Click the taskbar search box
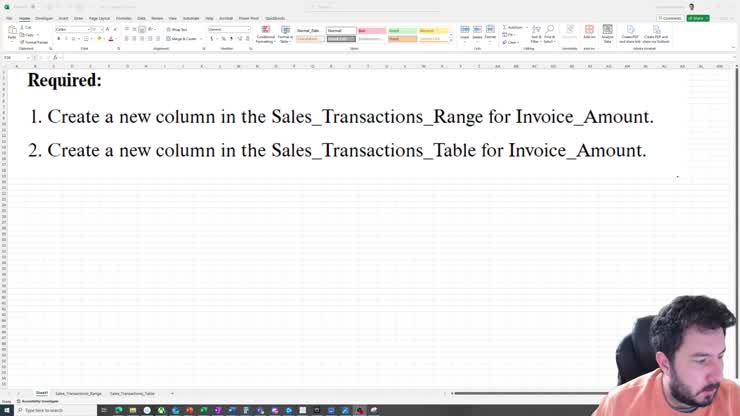Image resolution: width=740 pixels, height=416 pixels. click(56, 410)
